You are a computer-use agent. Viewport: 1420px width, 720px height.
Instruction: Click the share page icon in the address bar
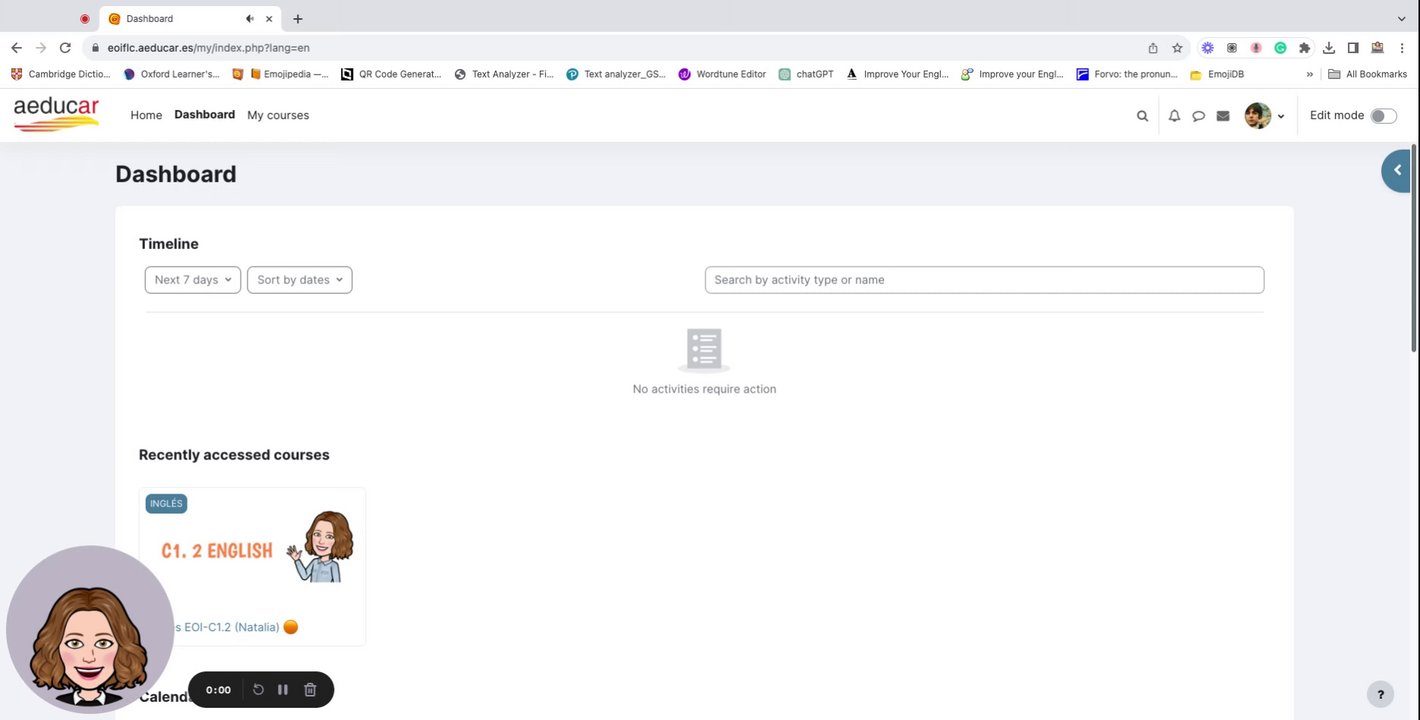pos(1153,47)
